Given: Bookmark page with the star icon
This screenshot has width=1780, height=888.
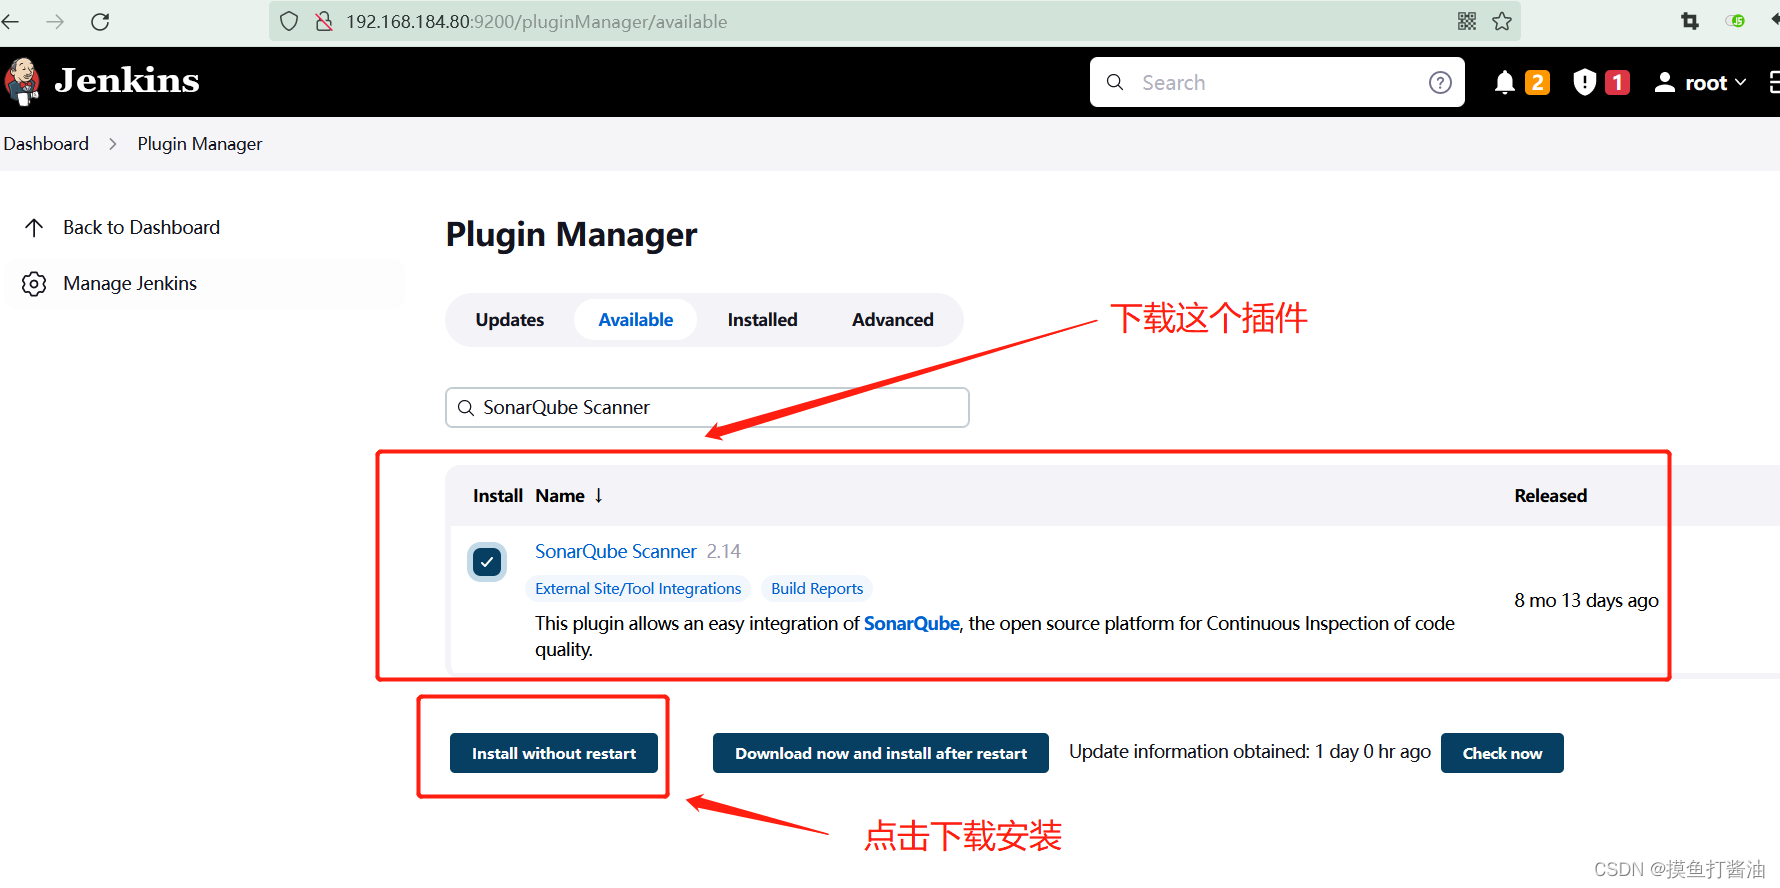Looking at the screenshot, I should pyautogui.click(x=1502, y=21).
